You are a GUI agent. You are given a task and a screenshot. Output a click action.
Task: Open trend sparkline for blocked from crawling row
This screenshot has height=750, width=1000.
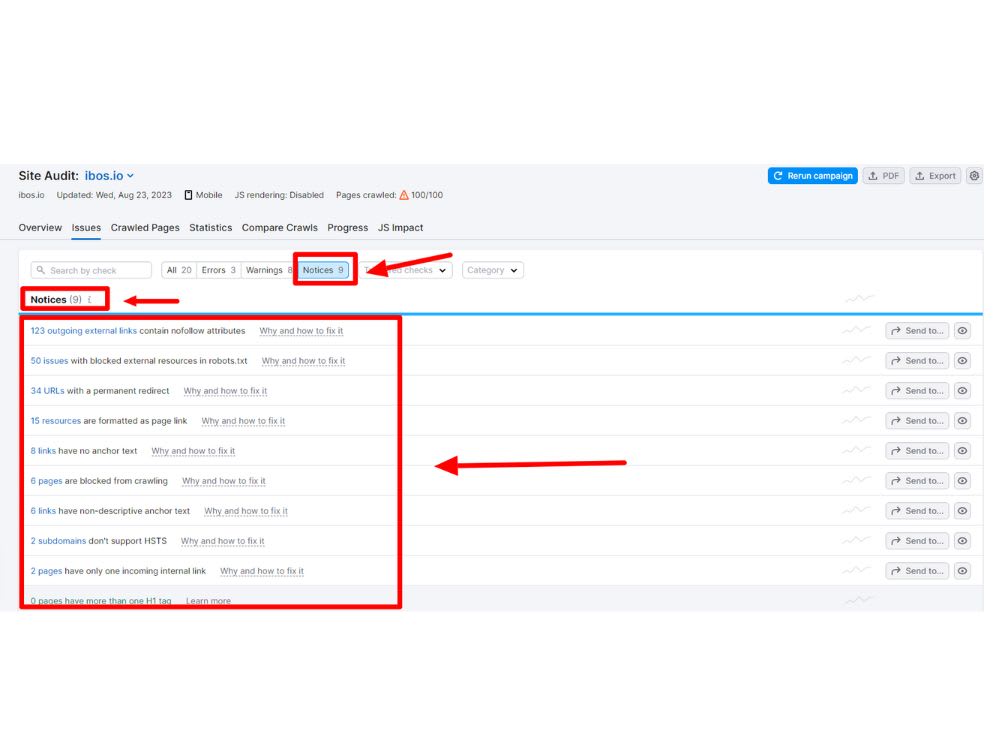(x=856, y=480)
